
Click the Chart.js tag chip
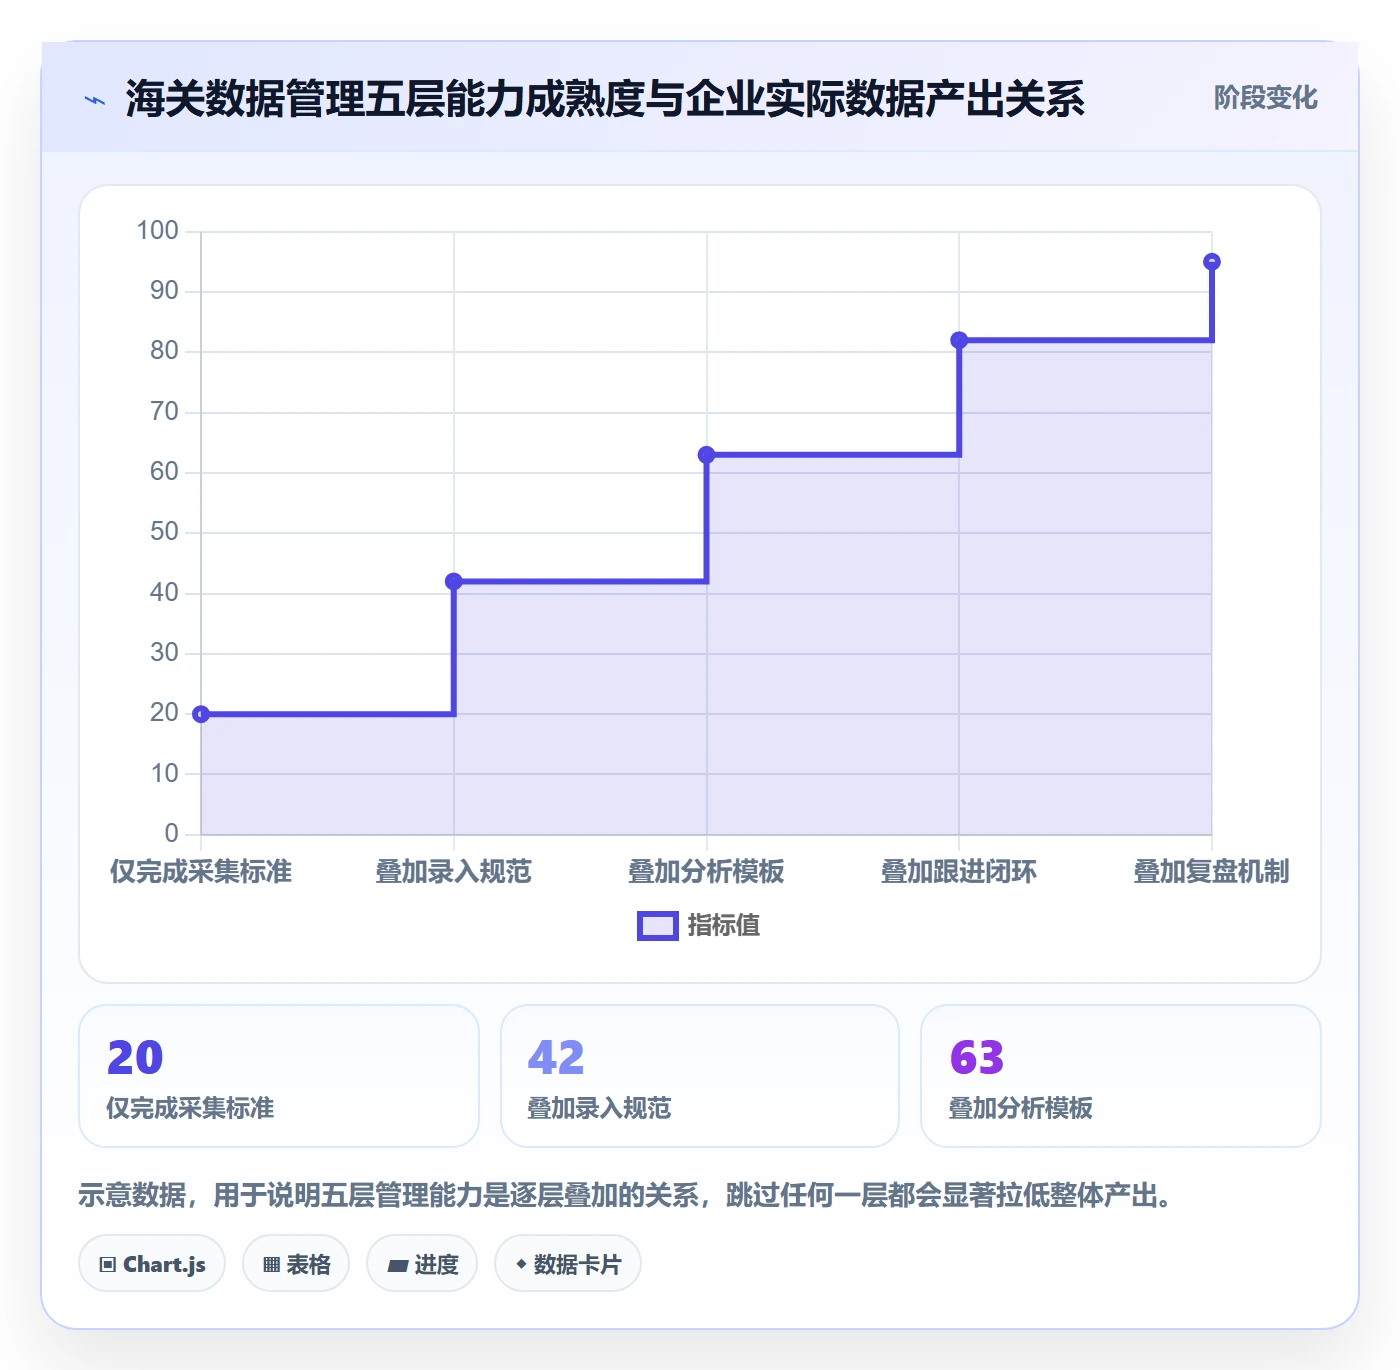pyautogui.click(x=152, y=1264)
